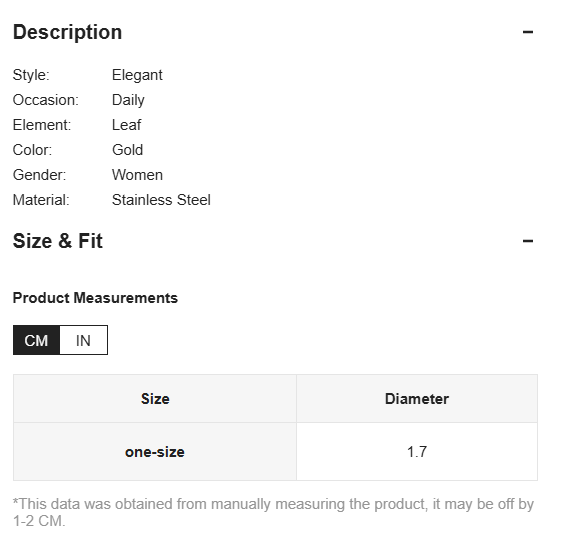The image size is (572, 538).
Task: Click the 1.7 diameter value cell
Action: click(417, 452)
